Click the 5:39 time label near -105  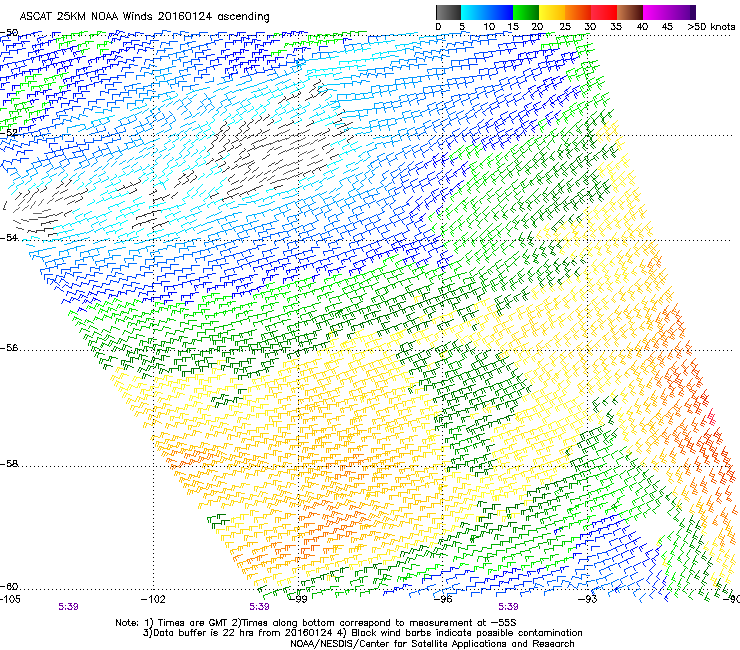[x=68, y=607]
